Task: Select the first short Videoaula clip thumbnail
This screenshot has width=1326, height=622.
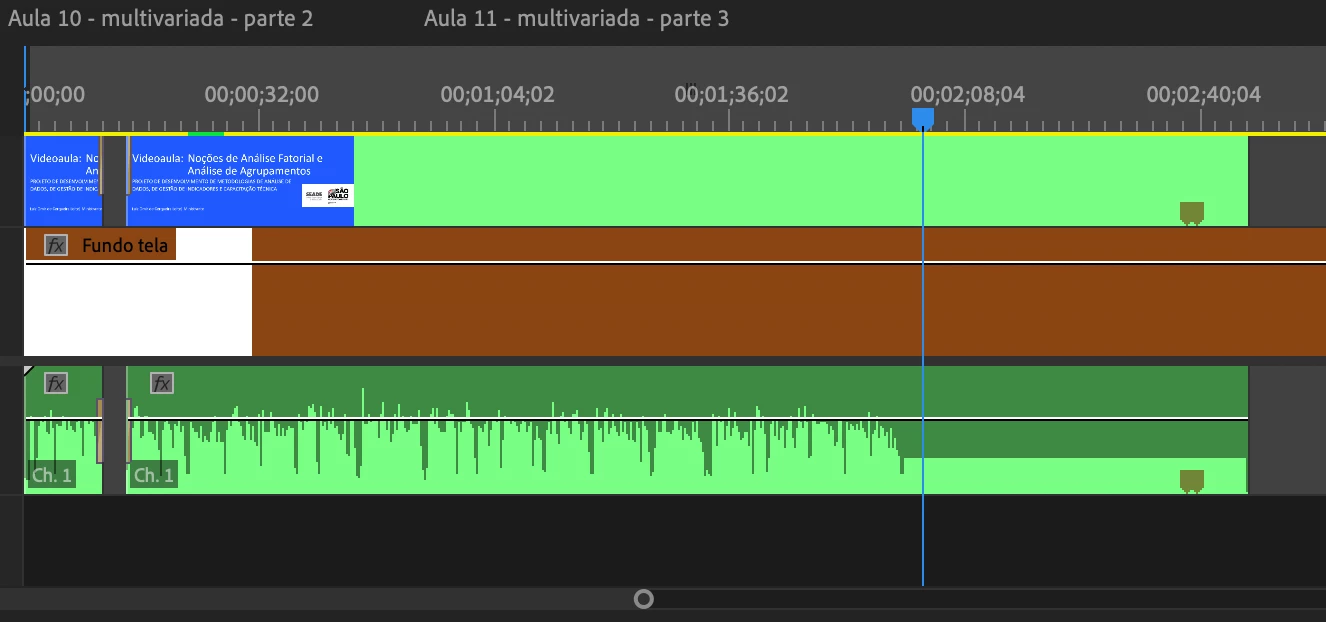Action: click(x=62, y=181)
